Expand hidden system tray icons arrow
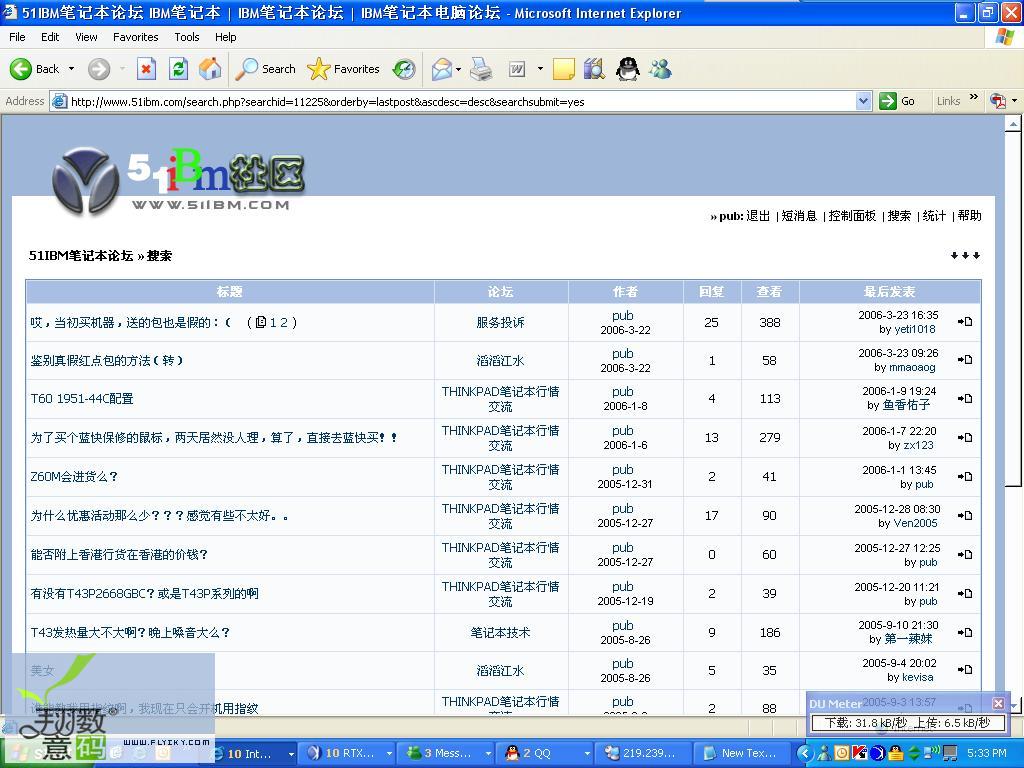Screen dimensions: 1024x768 pos(805,753)
